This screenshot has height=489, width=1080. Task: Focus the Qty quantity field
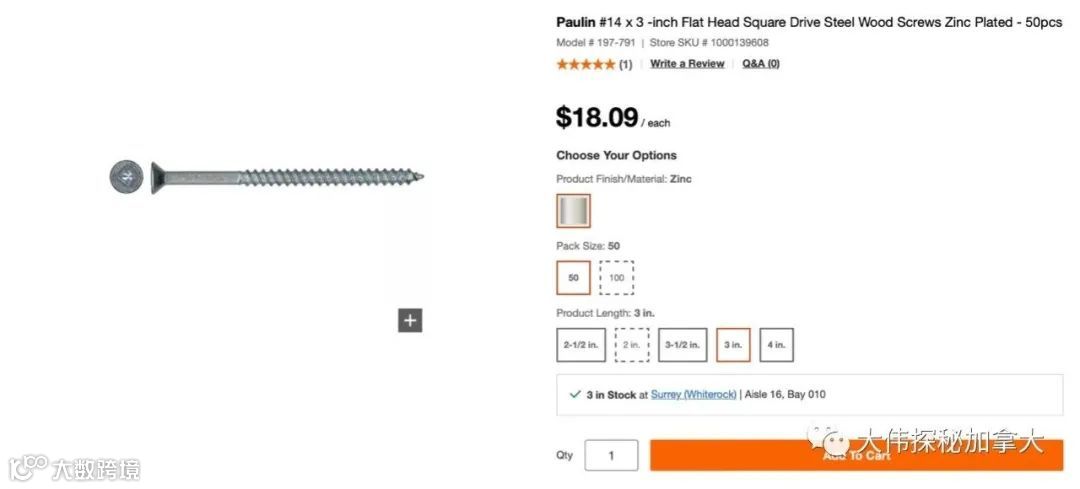(x=611, y=456)
